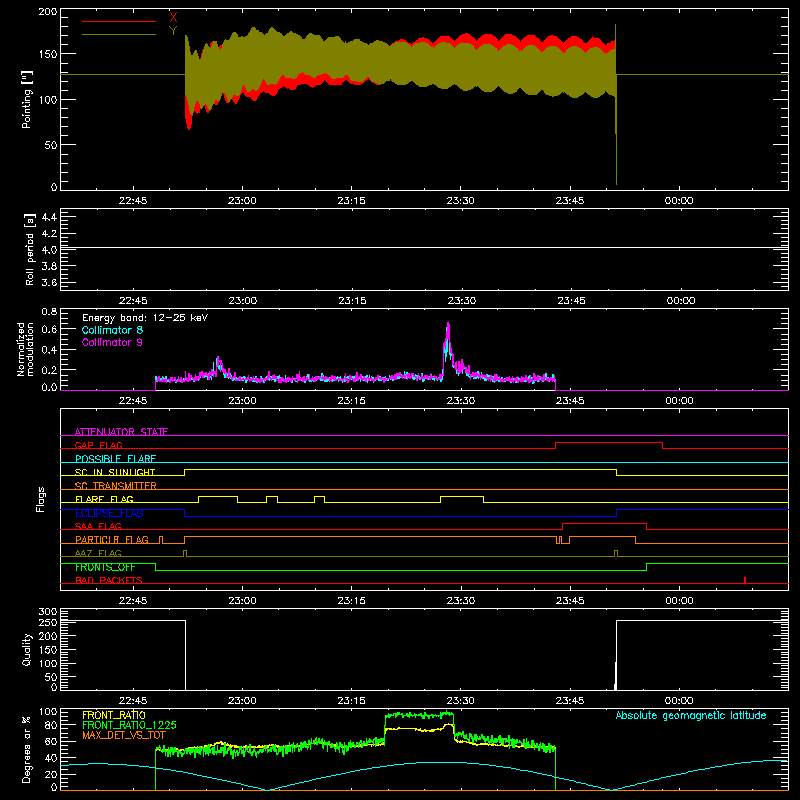Click the "Roll period [s]" axis title

(29, 249)
